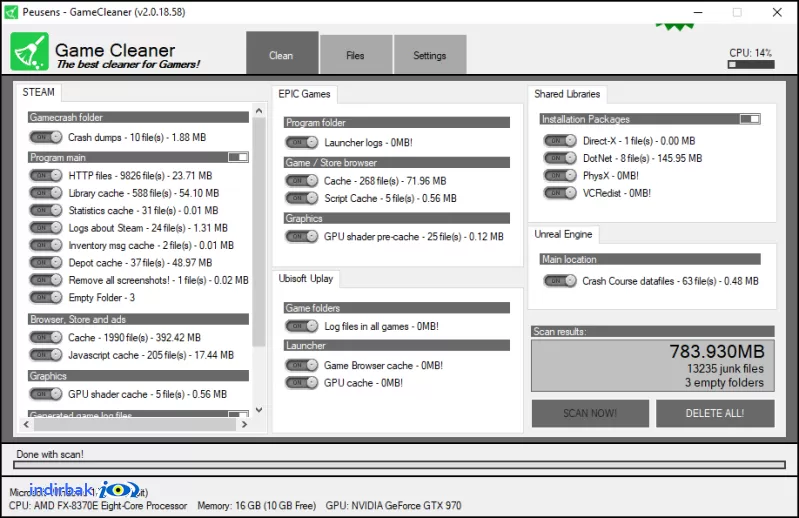Viewport: 799px width, 518px height.
Task: Click the '13235 junk files' text
Action: (x=726, y=369)
